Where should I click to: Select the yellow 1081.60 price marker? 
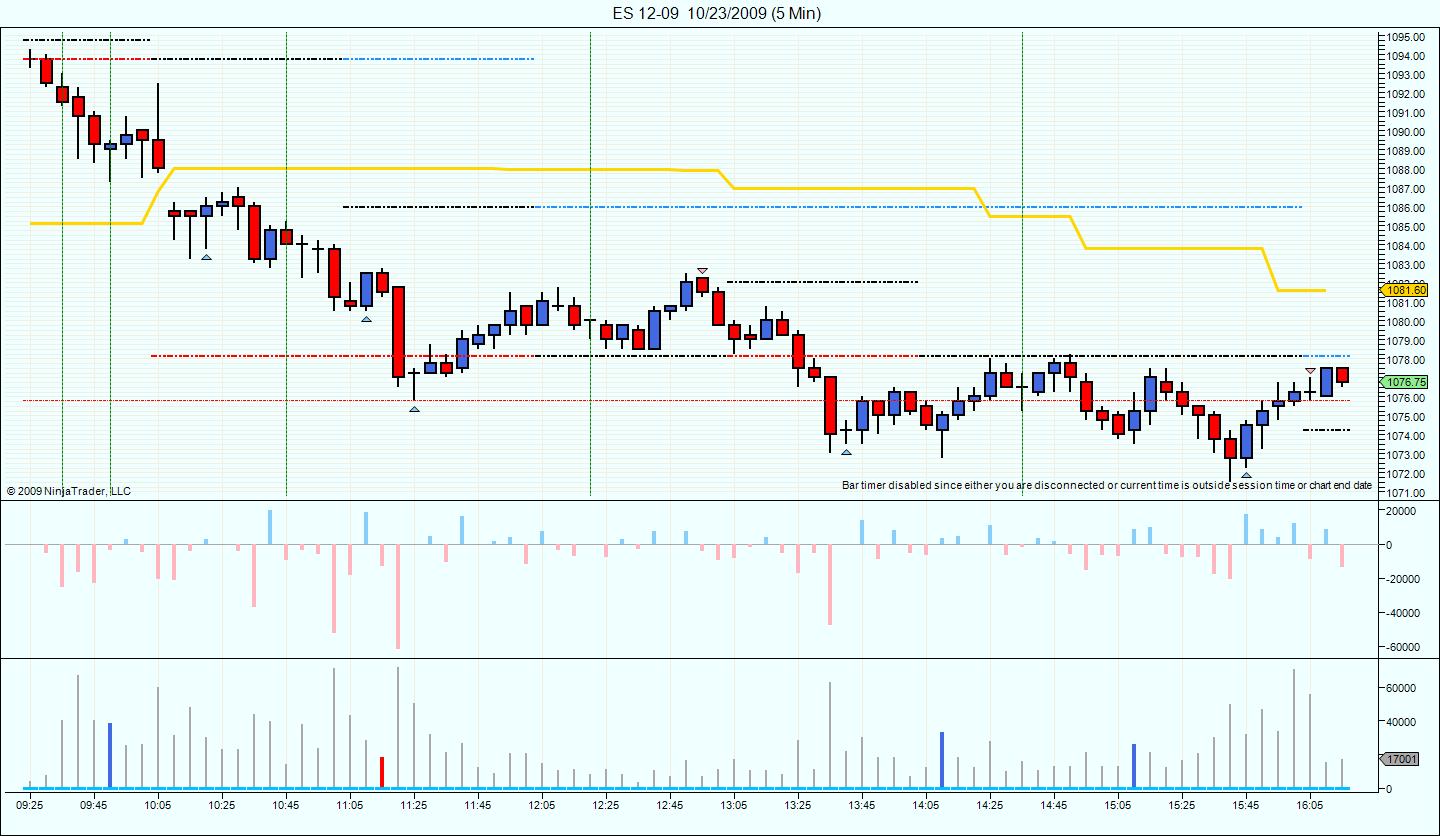tap(1403, 290)
